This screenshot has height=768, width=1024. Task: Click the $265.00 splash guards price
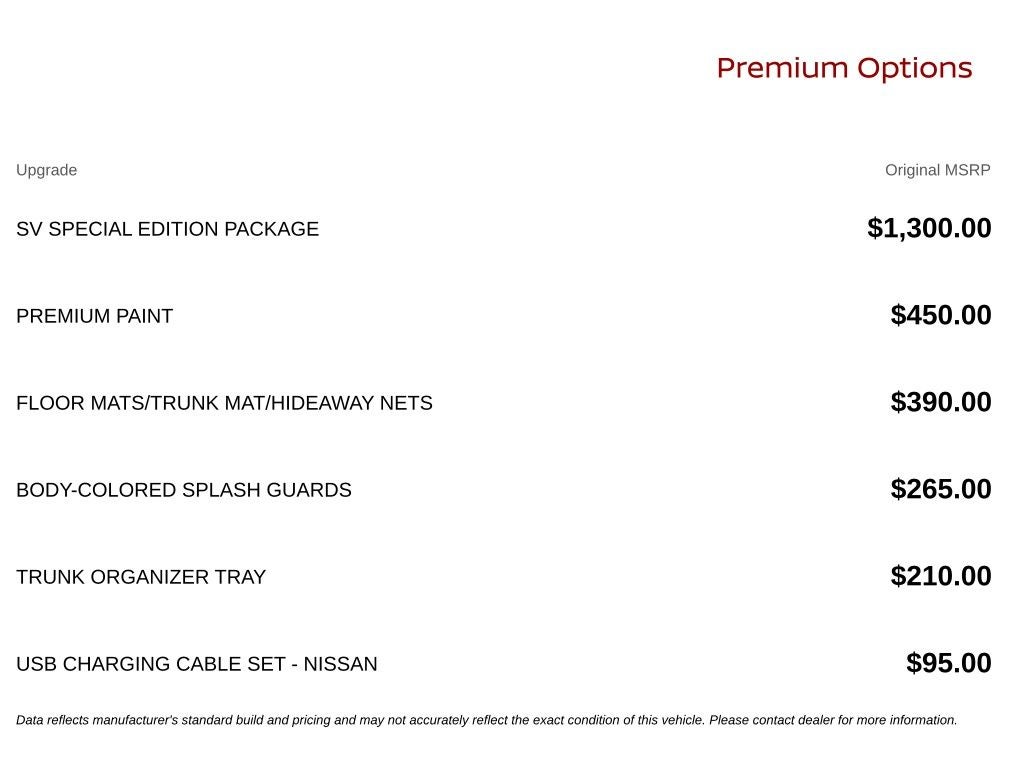point(941,488)
